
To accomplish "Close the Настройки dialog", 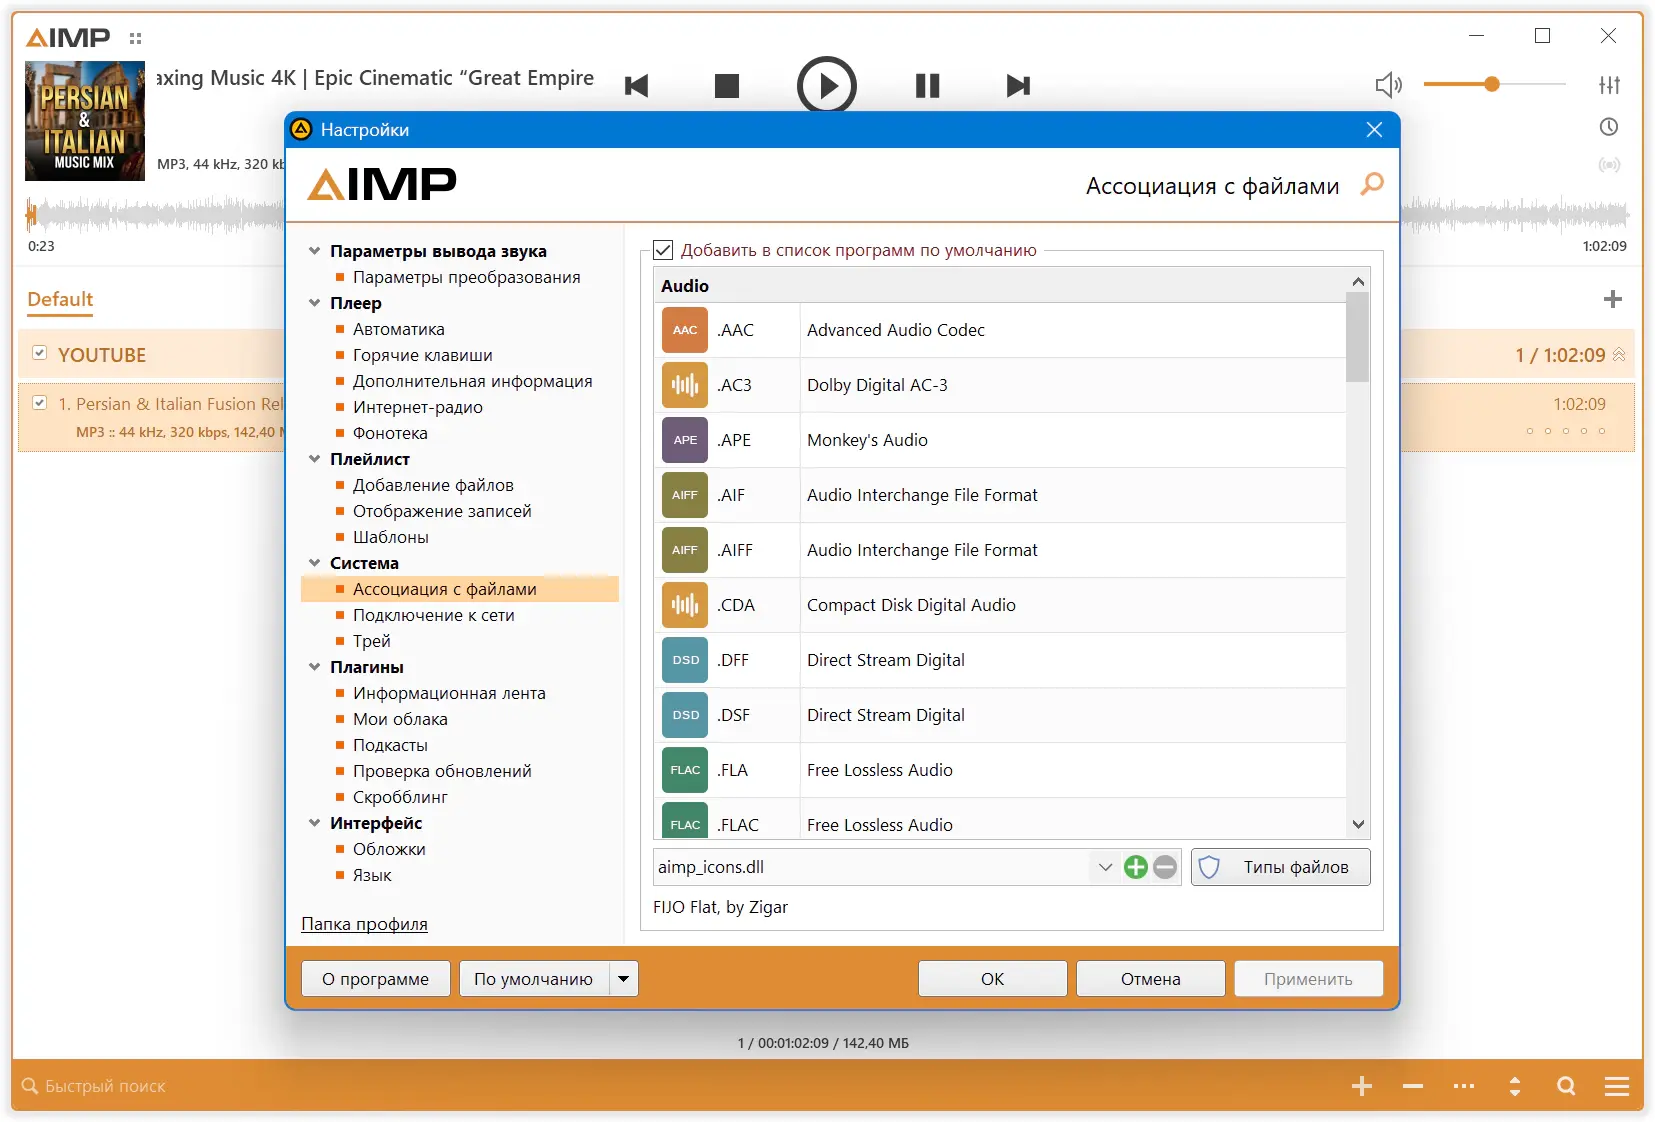I will [x=1375, y=130].
